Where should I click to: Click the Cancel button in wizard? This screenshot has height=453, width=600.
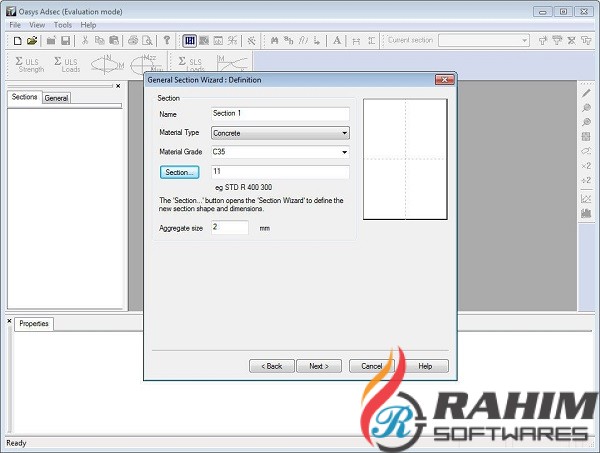click(x=372, y=366)
